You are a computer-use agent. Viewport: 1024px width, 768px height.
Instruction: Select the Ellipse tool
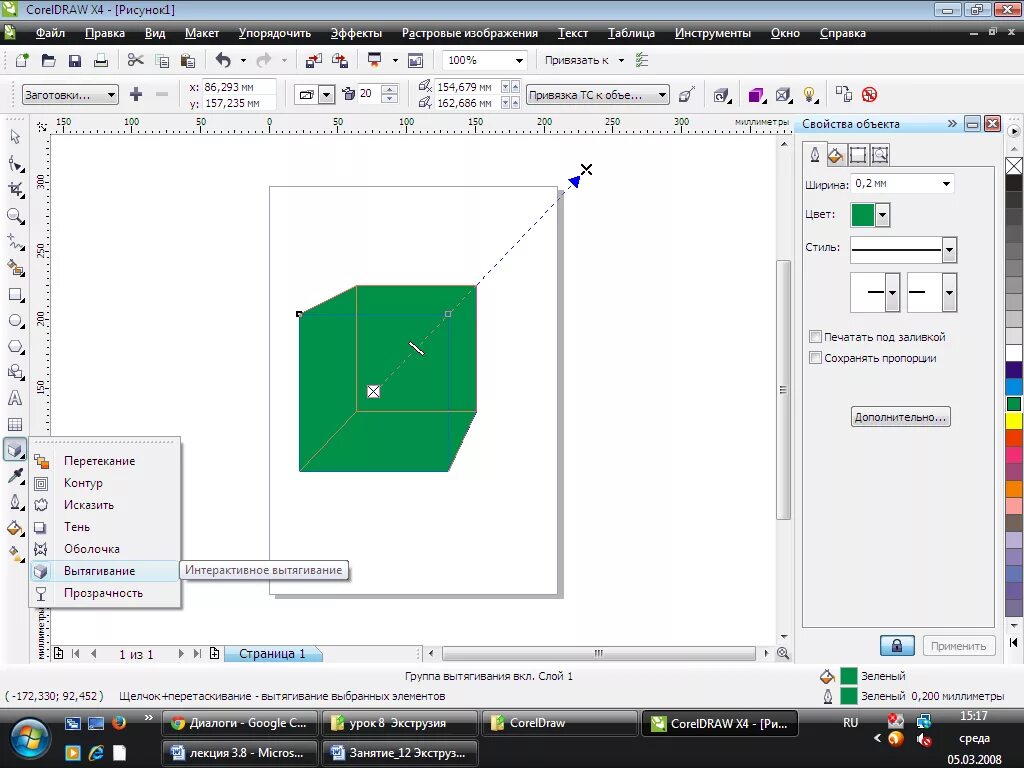click(15, 321)
